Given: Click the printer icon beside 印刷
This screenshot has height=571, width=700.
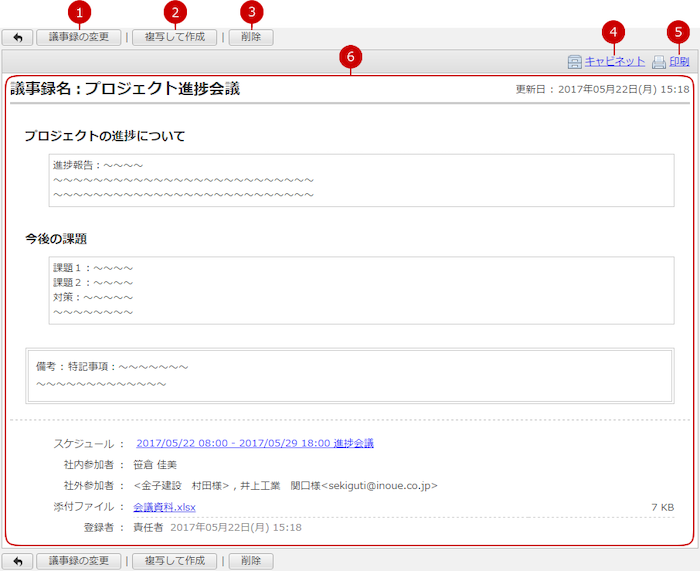Looking at the screenshot, I should [658, 62].
